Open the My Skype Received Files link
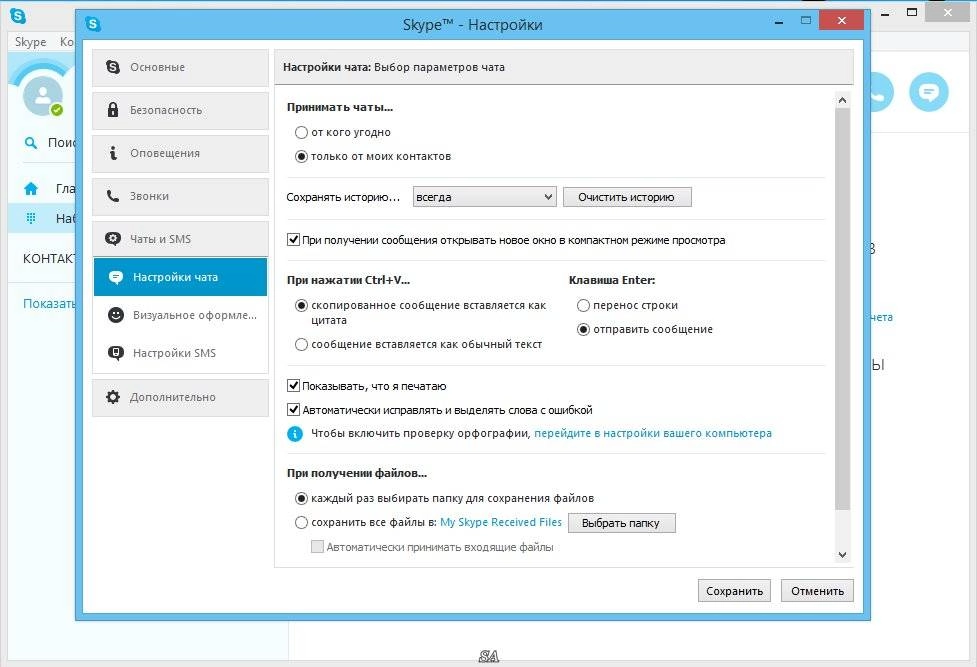977x667 pixels. (501, 522)
